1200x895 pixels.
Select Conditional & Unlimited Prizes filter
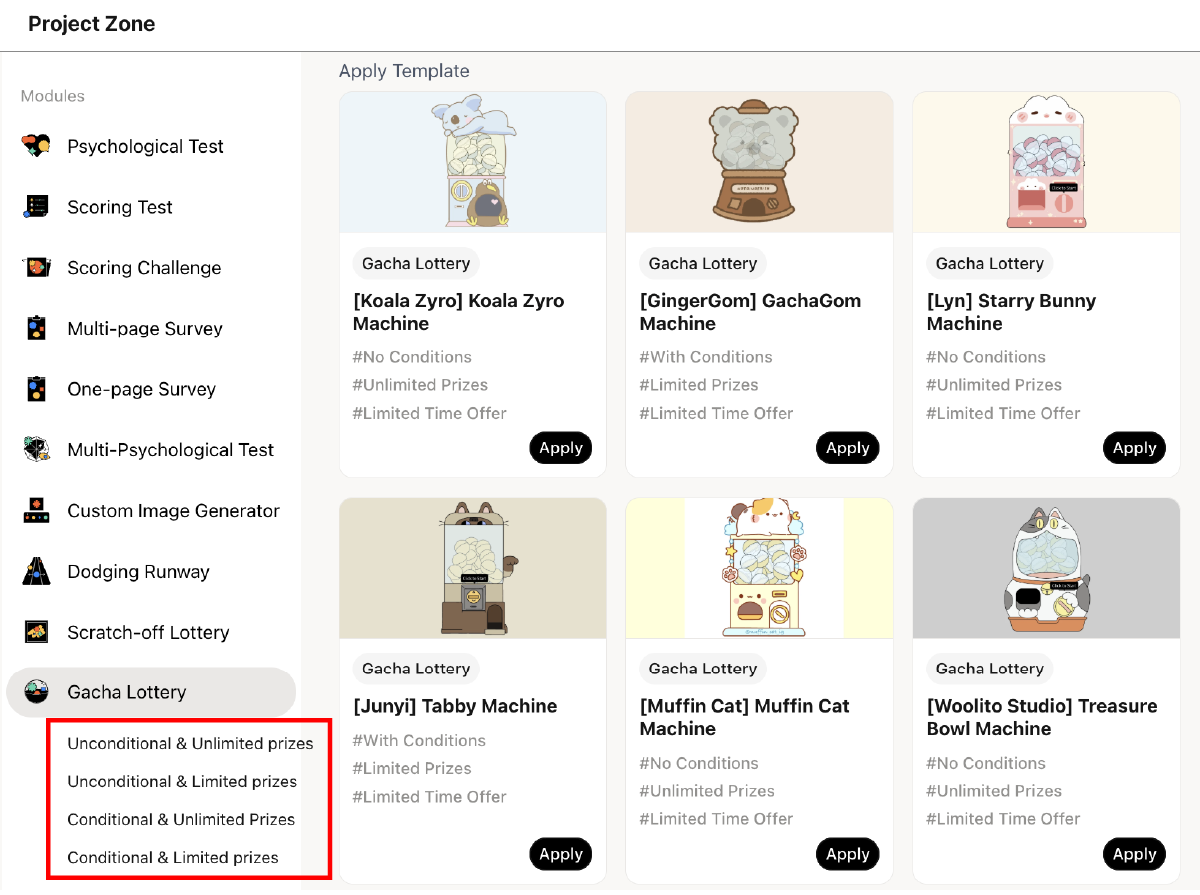(x=181, y=820)
